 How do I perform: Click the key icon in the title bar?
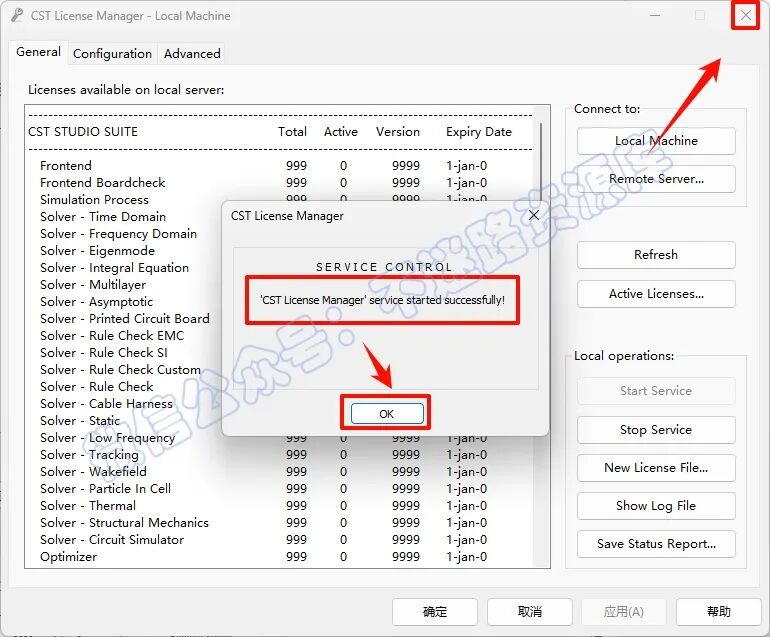click(17, 15)
